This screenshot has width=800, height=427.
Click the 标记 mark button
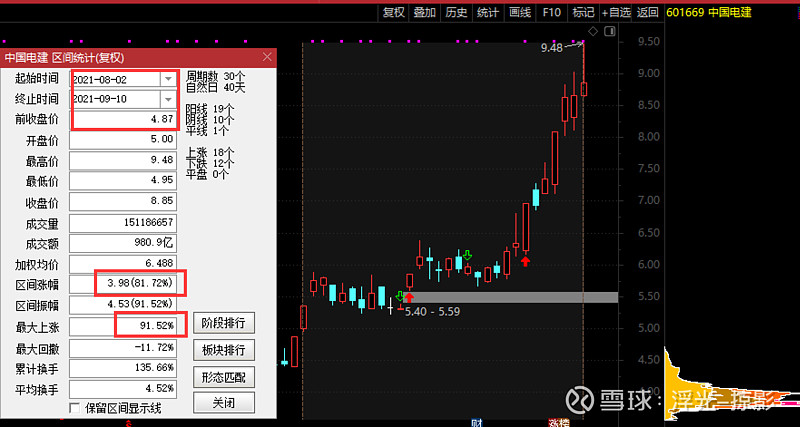click(x=583, y=13)
